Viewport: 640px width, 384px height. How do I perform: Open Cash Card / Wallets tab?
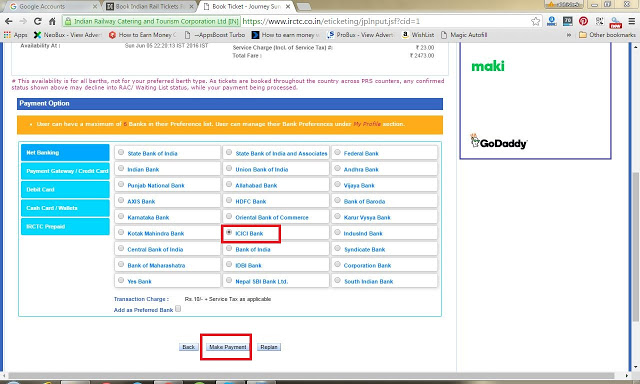point(65,208)
